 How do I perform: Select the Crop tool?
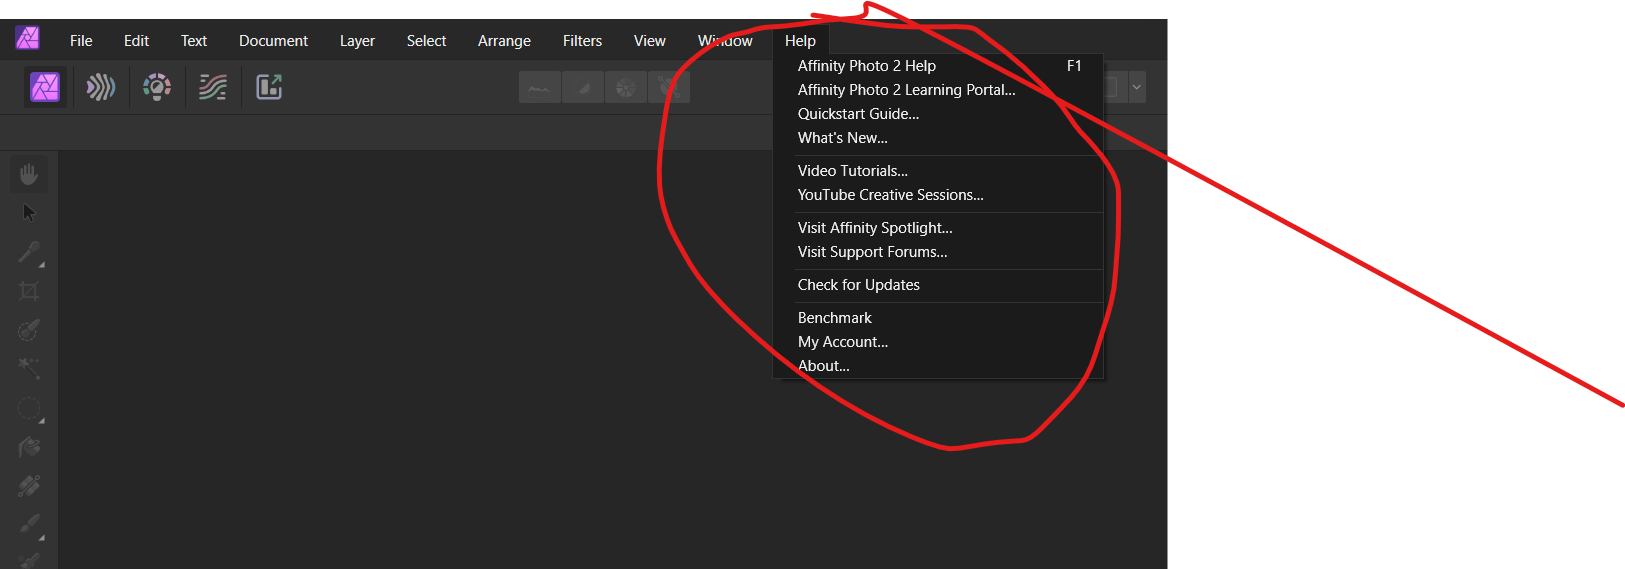coord(29,291)
